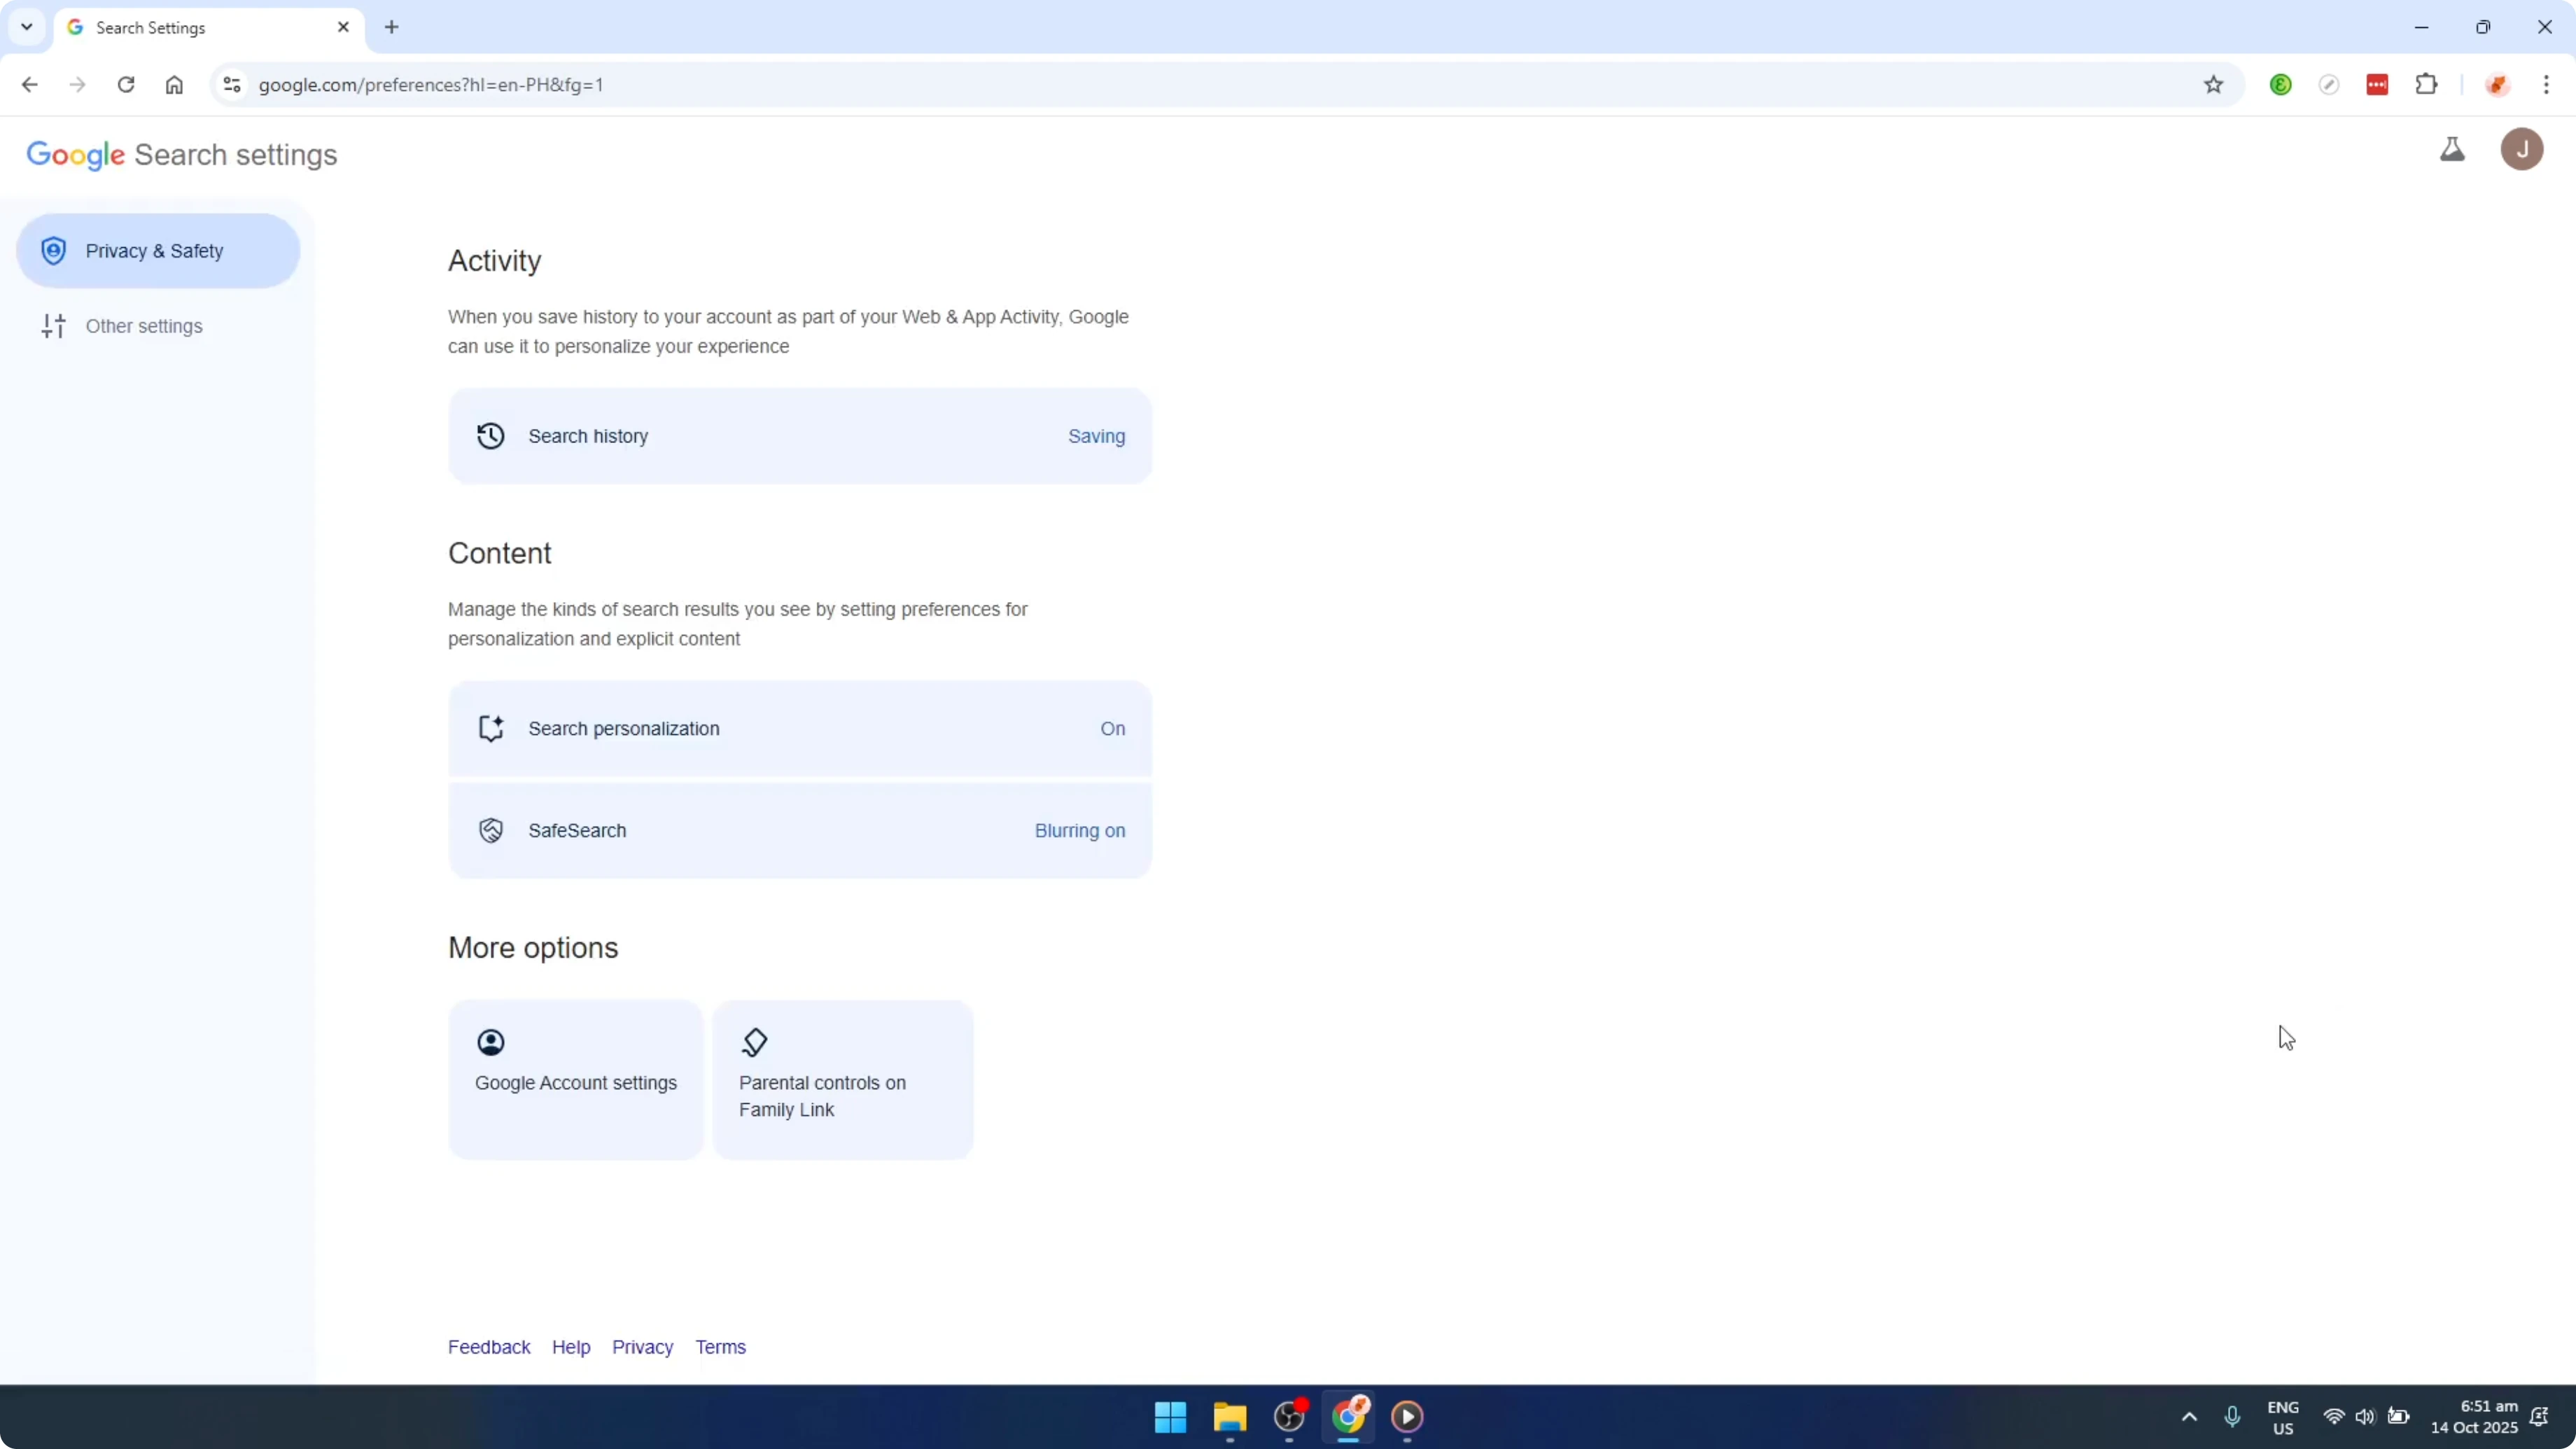This screenshot has width=2576, height=1449.
Task: Open OBS Studio from the taskbar
Action: (1288, 1417)
